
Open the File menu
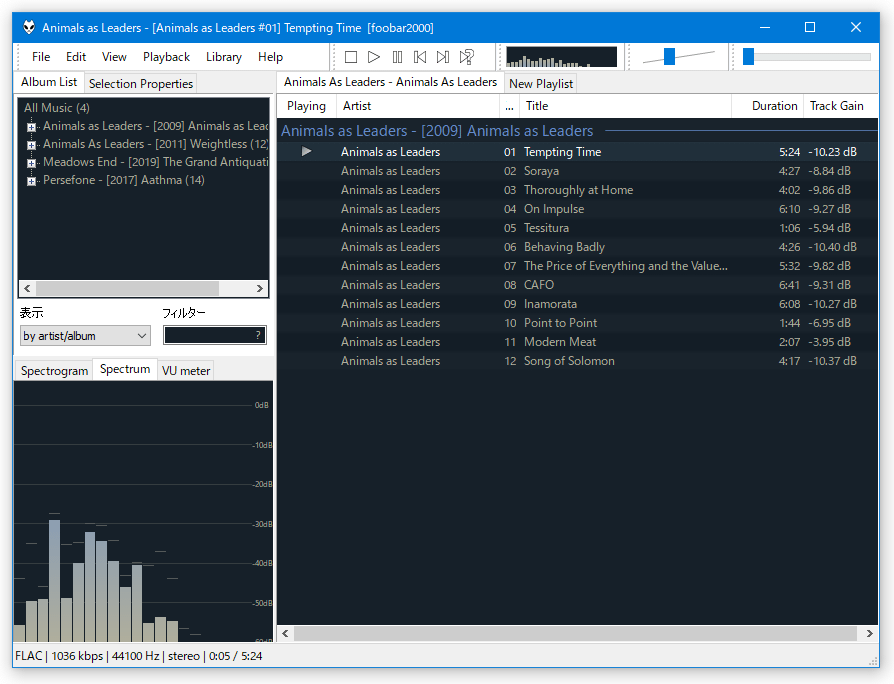41,57
